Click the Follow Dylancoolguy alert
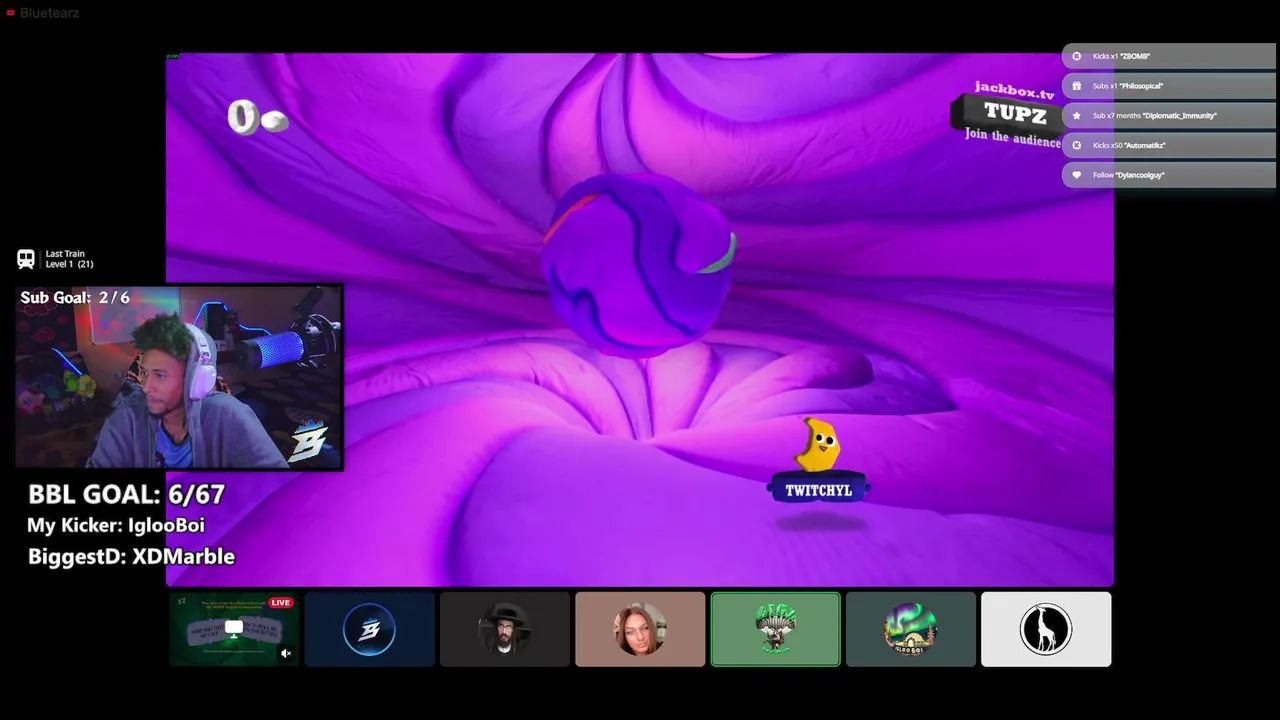Viewport: 1280px width, 720px height. [x=1169, y=175]
